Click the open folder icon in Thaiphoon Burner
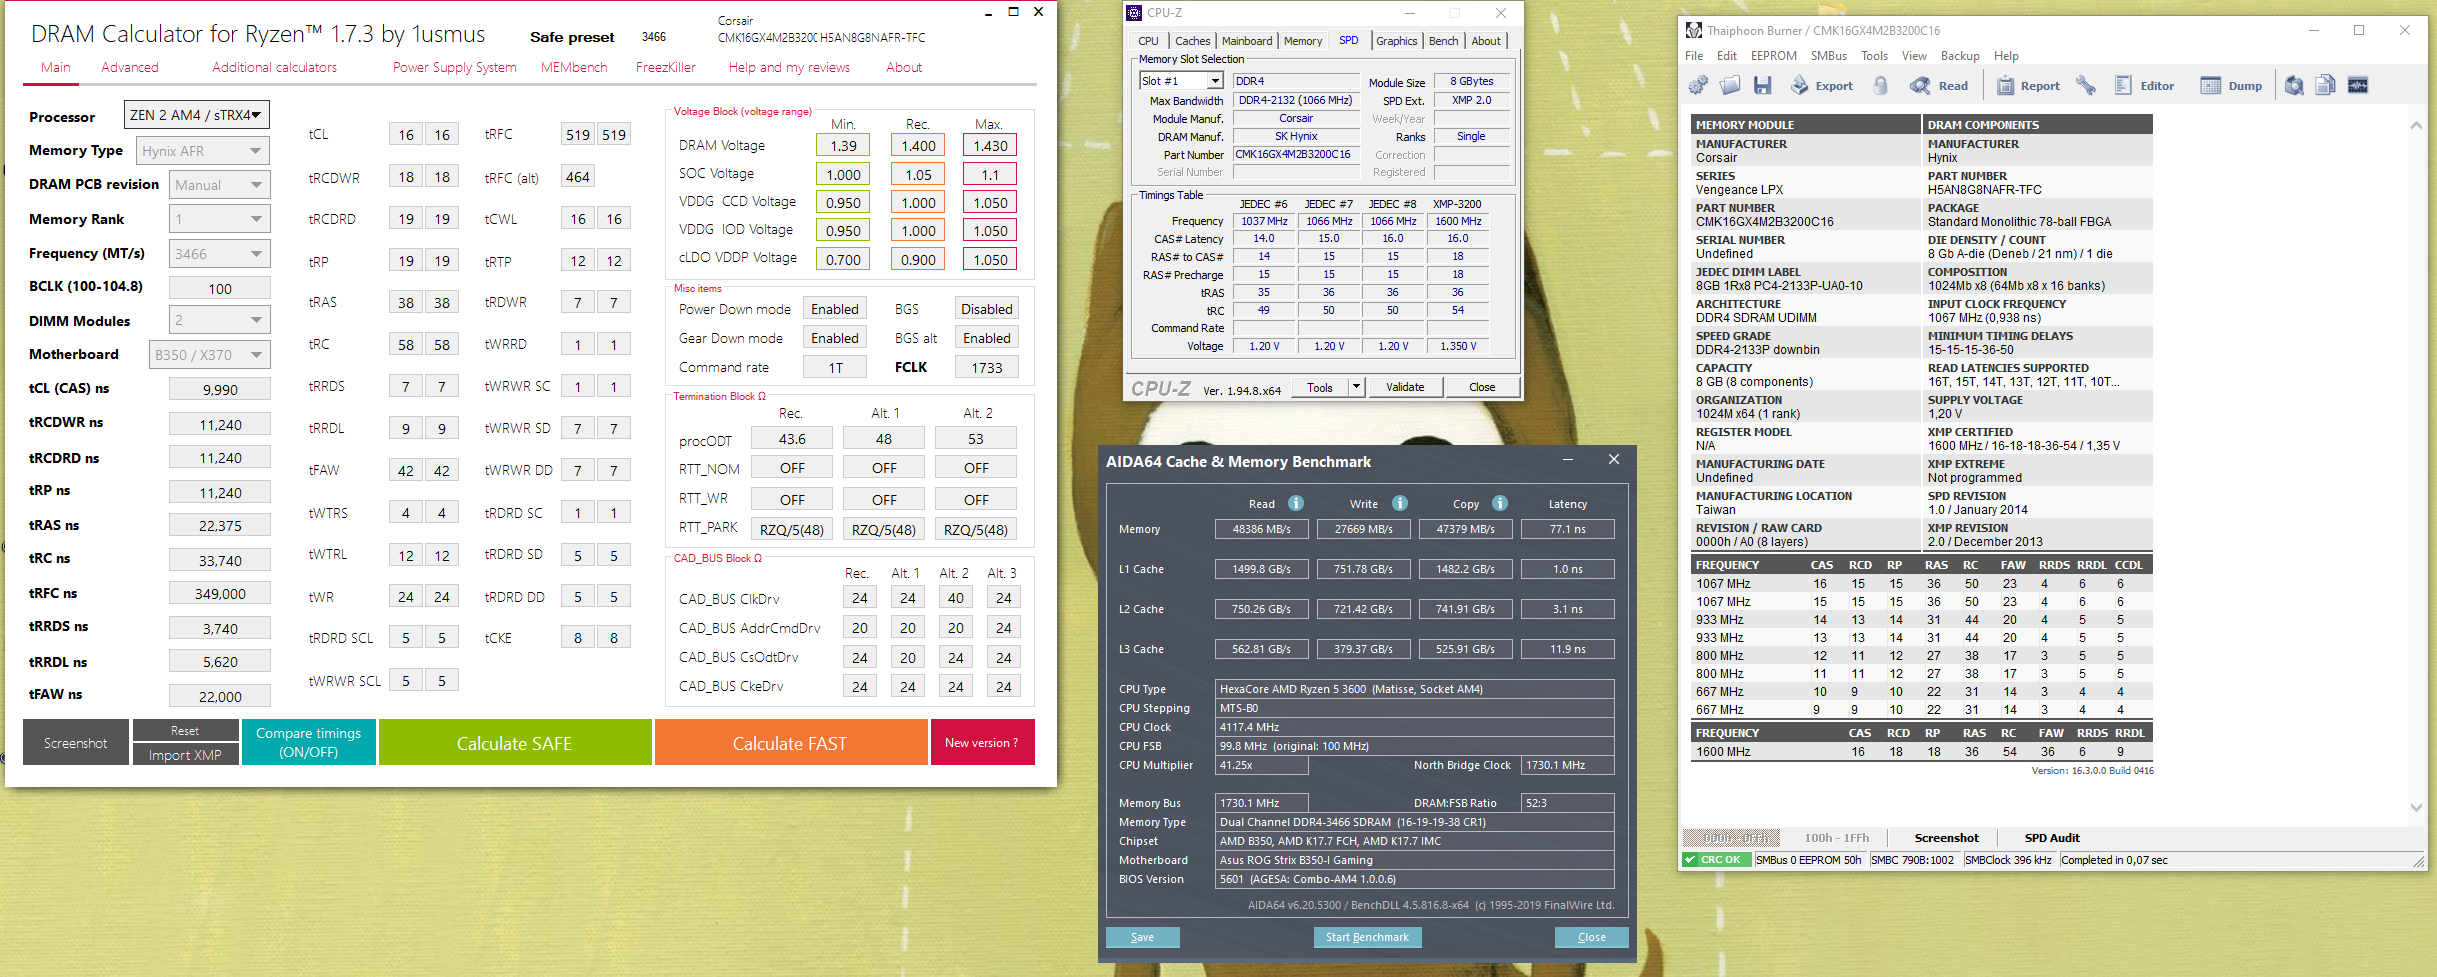 pos(1730,86)
